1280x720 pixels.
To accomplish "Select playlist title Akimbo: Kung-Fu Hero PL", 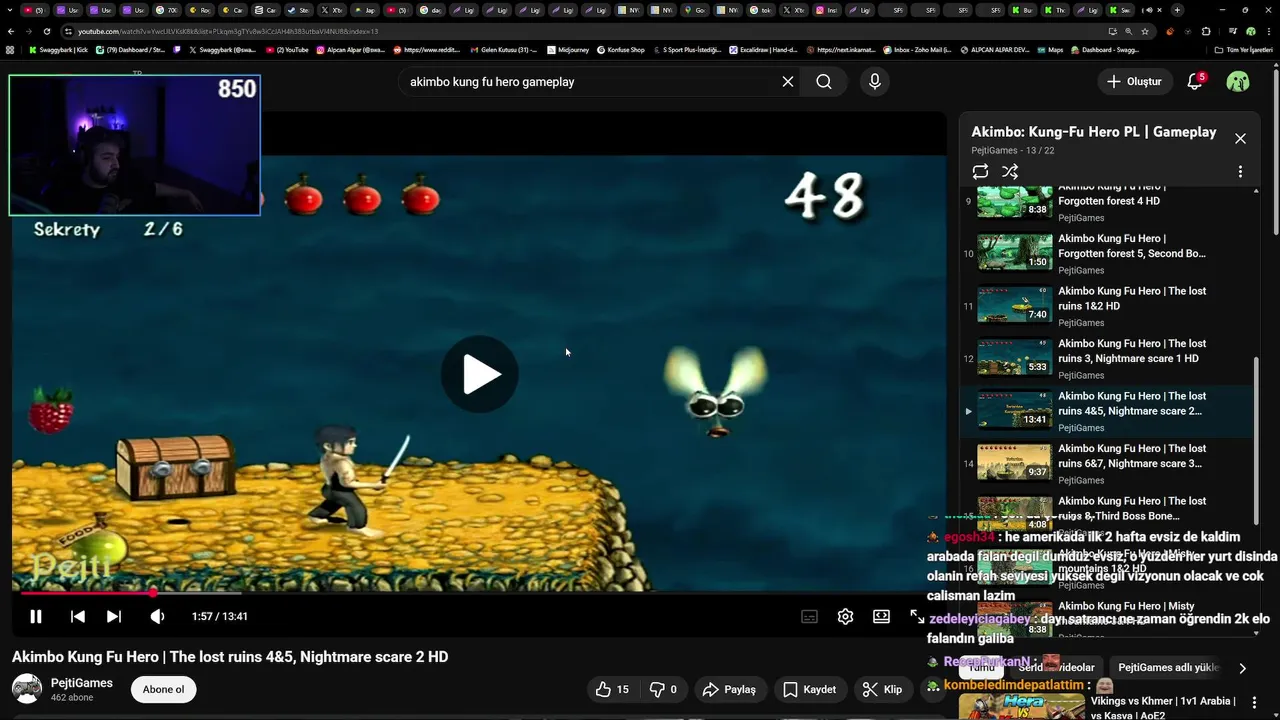I will [1094, 132].
